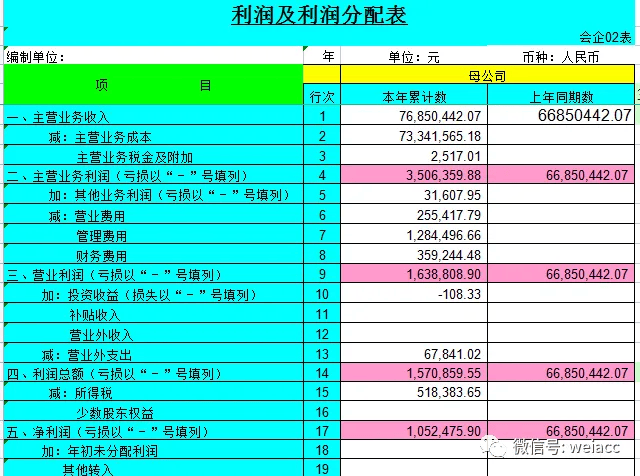
Task: Select the pink cell showing 3,506,359.88
Action: [415, 176]
